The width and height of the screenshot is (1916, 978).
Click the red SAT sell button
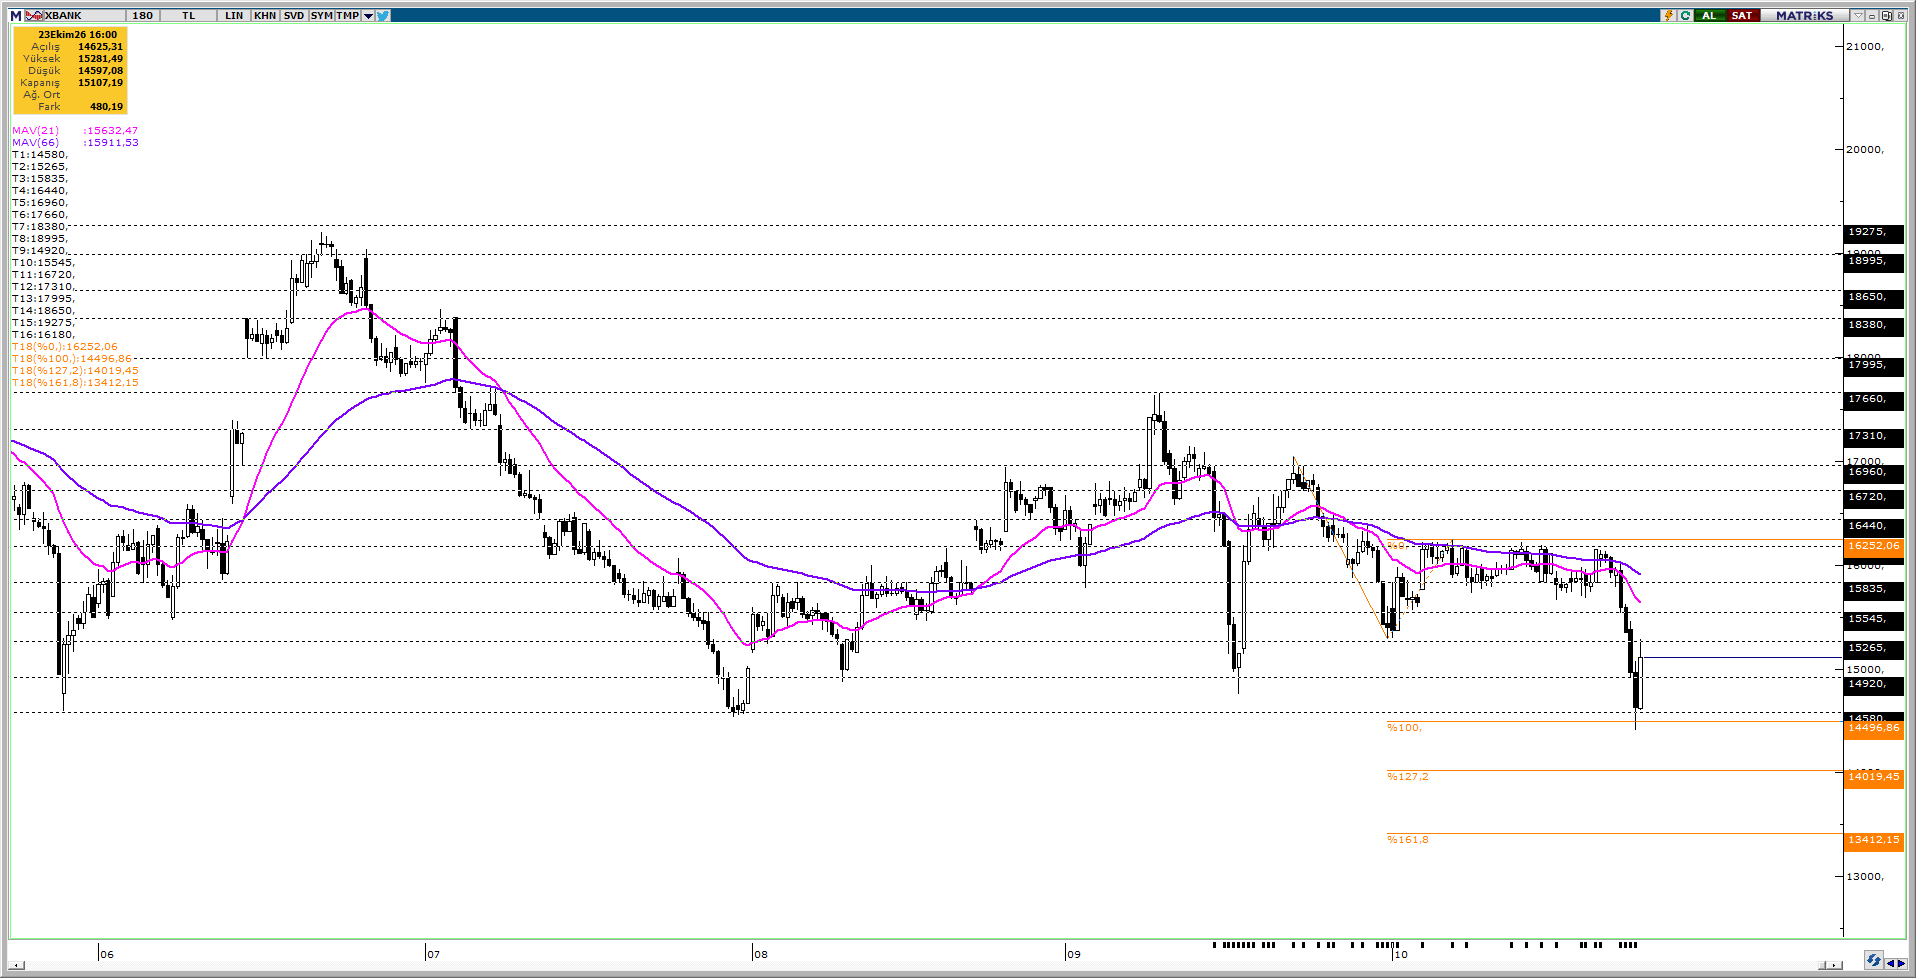tap(1742, 16)
